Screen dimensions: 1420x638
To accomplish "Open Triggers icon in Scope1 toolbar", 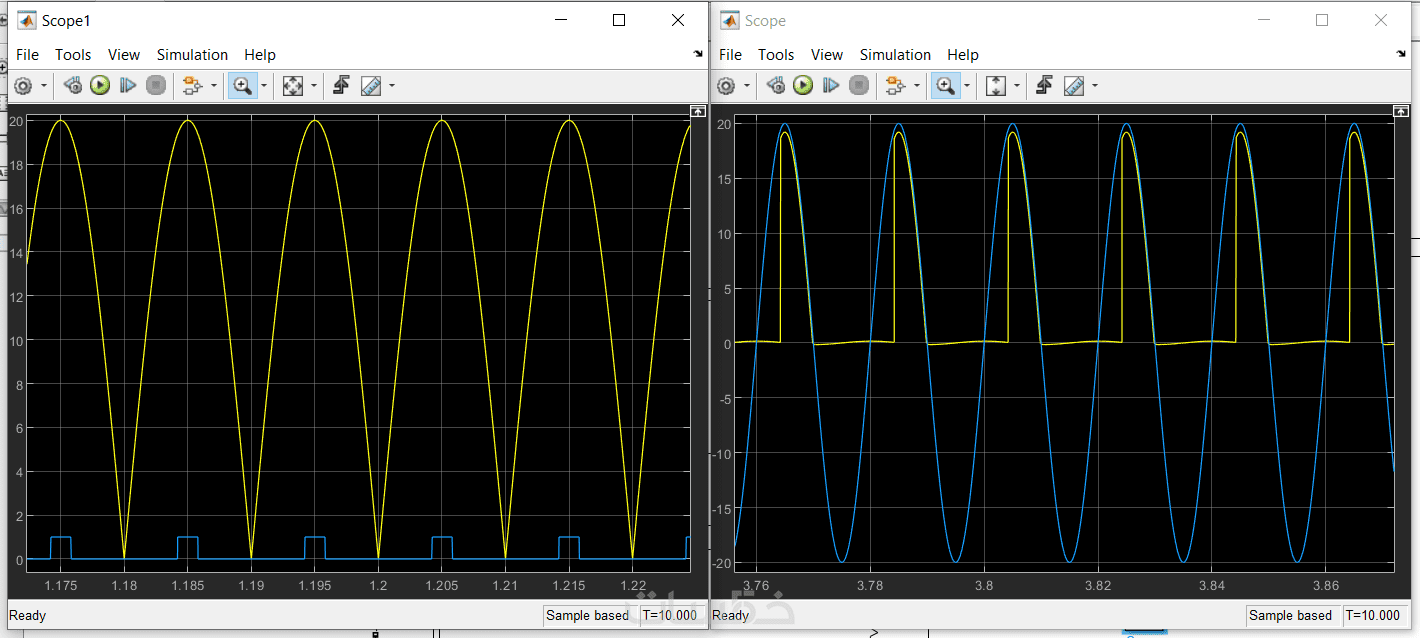I will pos(341,86).
